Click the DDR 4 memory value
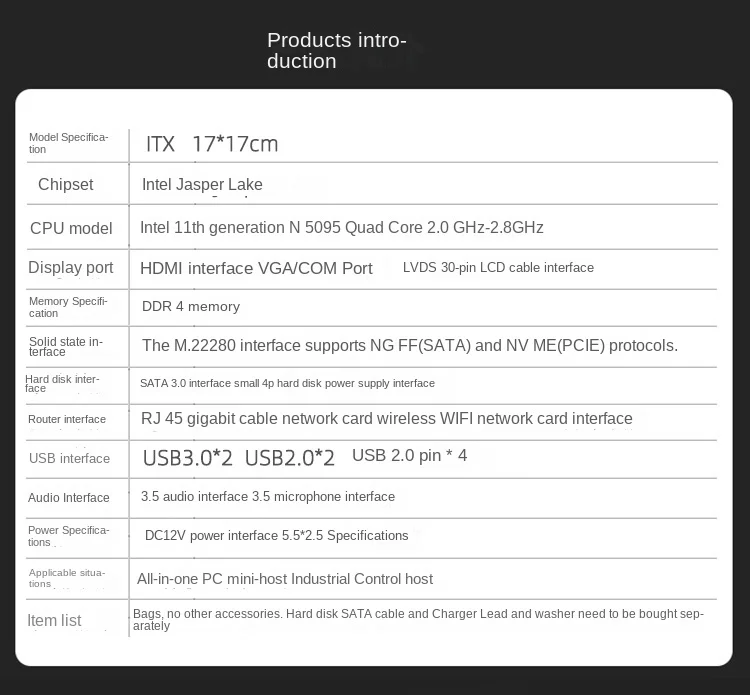Image resolution: width=750 pixels, height=695 pixels. (x=191, y=306)
